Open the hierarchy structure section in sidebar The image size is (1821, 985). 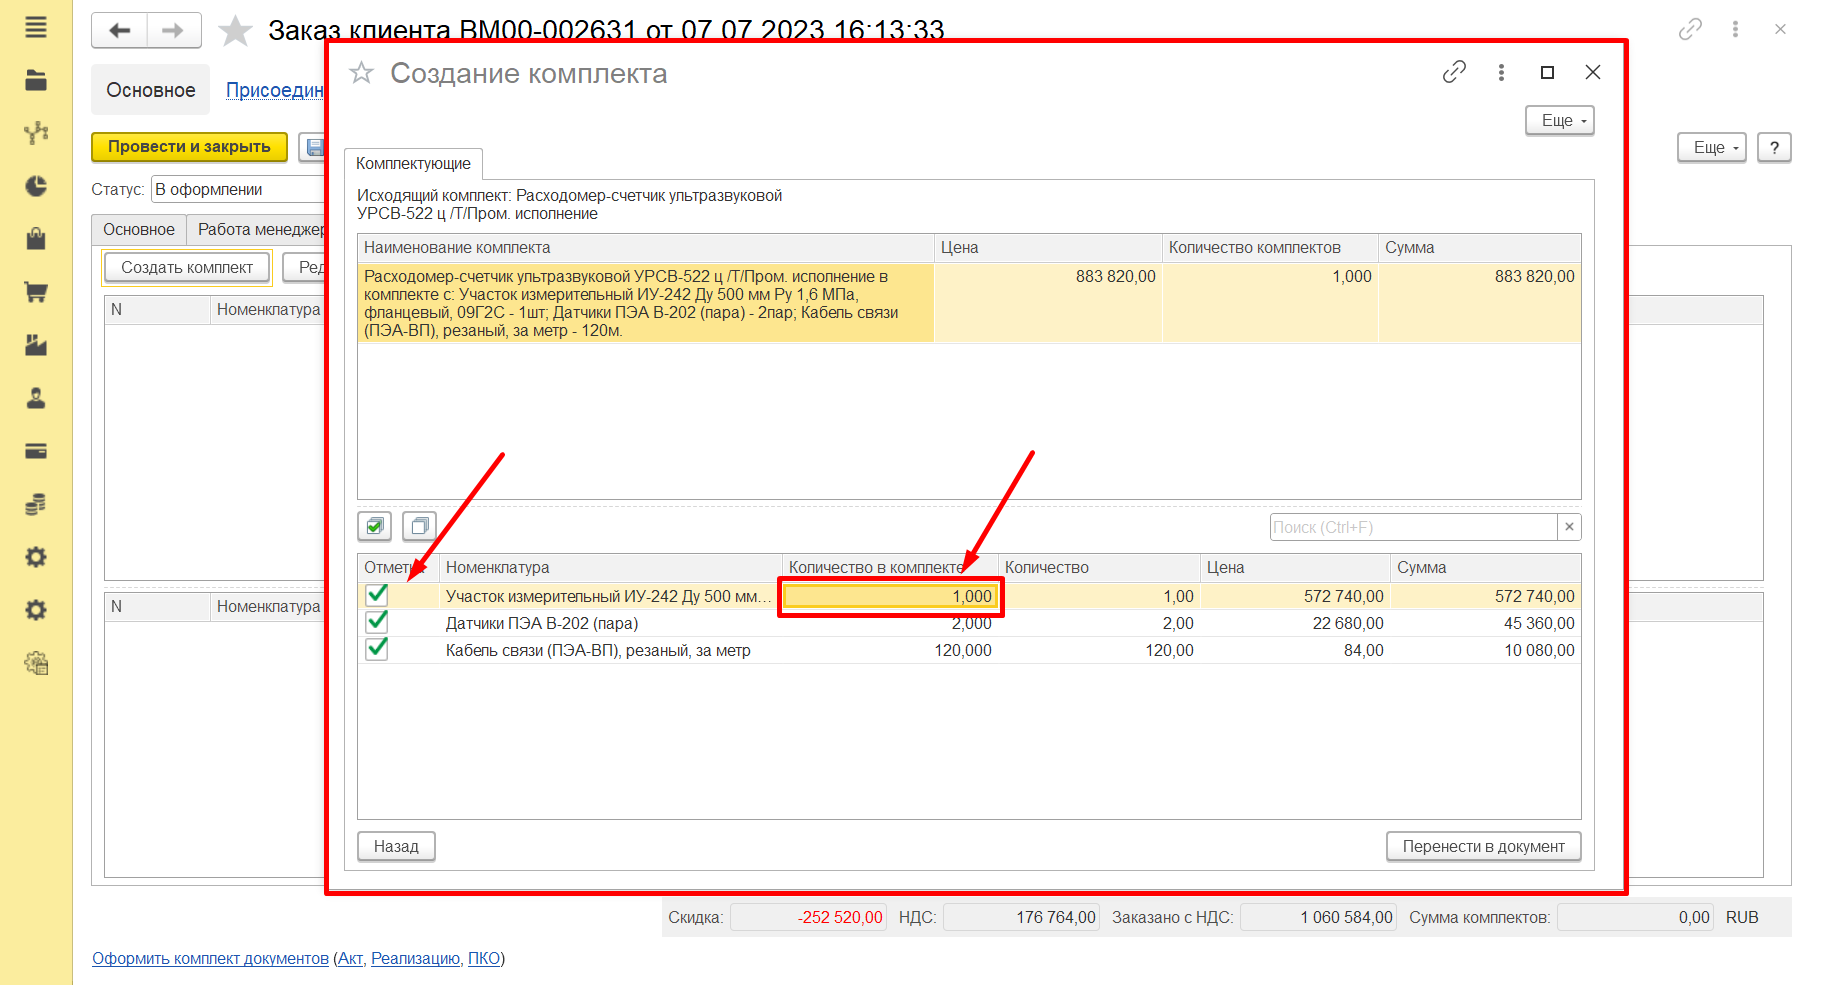click(36, 133)
